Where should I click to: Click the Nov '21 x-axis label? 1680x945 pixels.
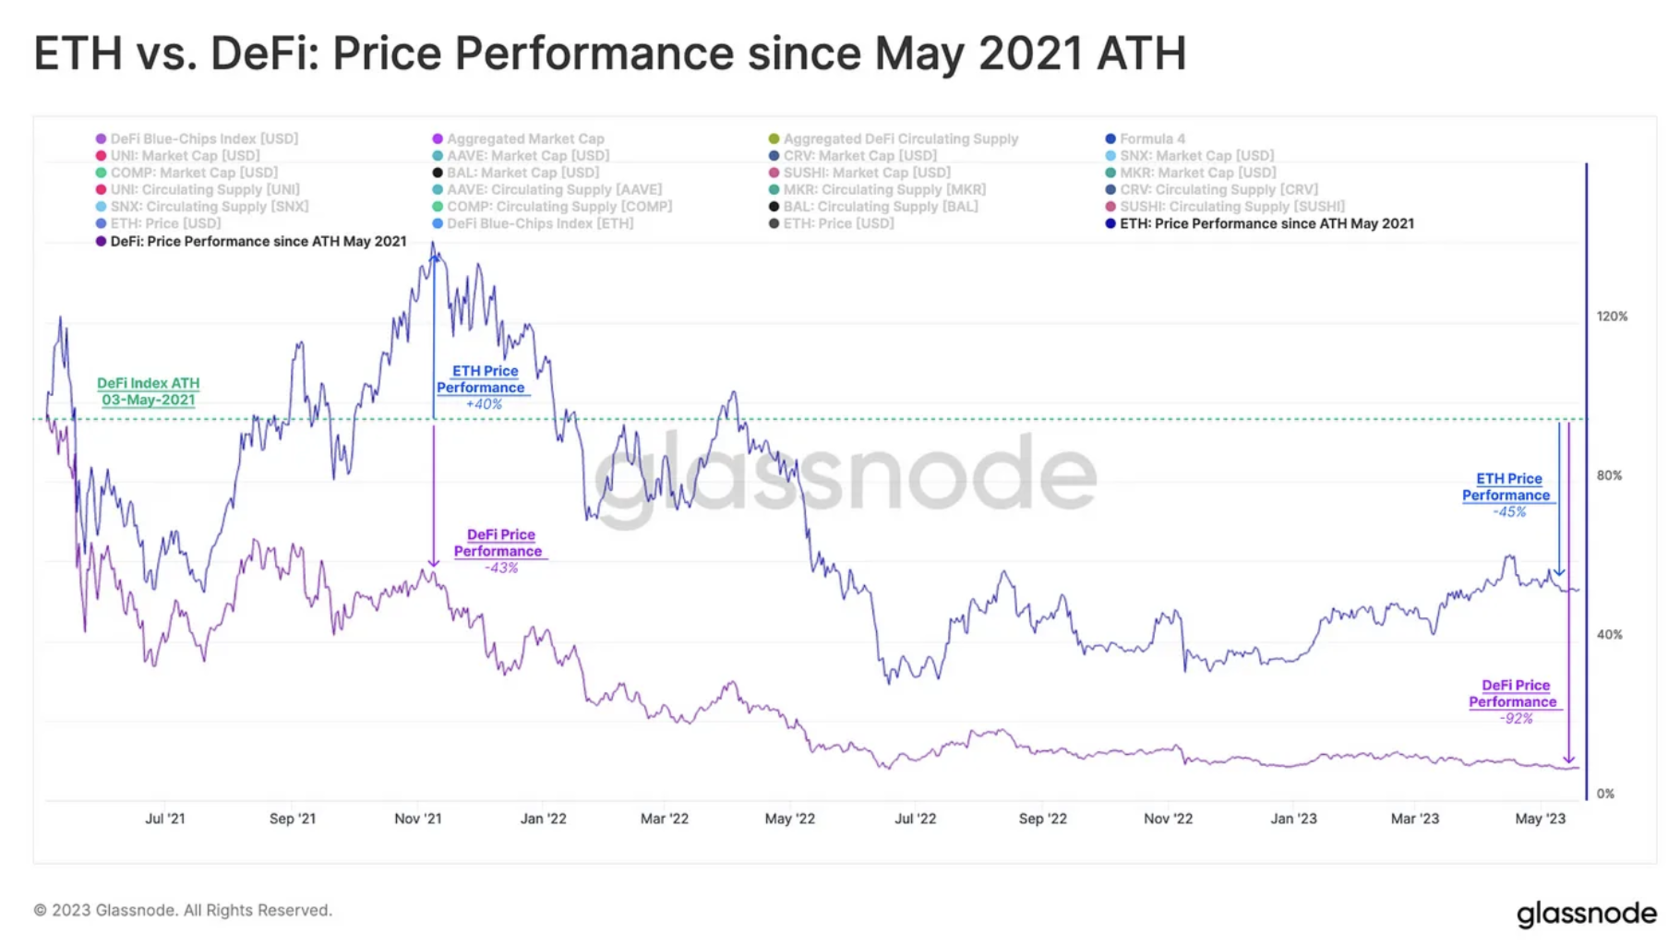[418, 818]
